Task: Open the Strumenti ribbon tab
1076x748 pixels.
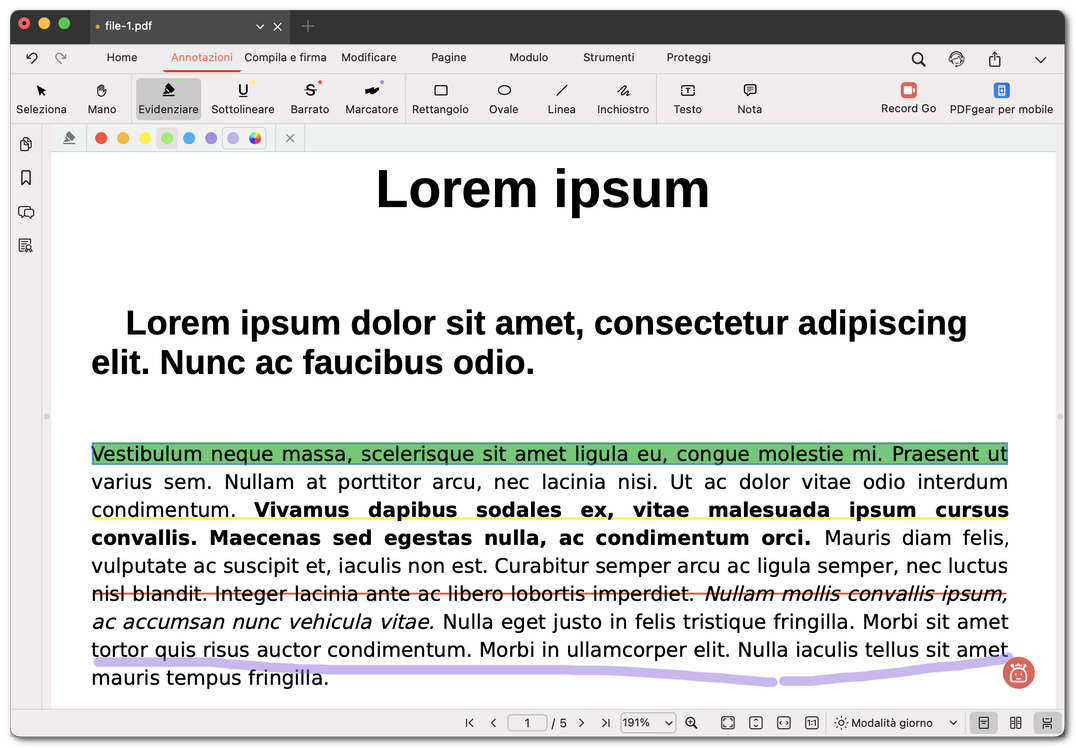Action: tap(608, 57)
